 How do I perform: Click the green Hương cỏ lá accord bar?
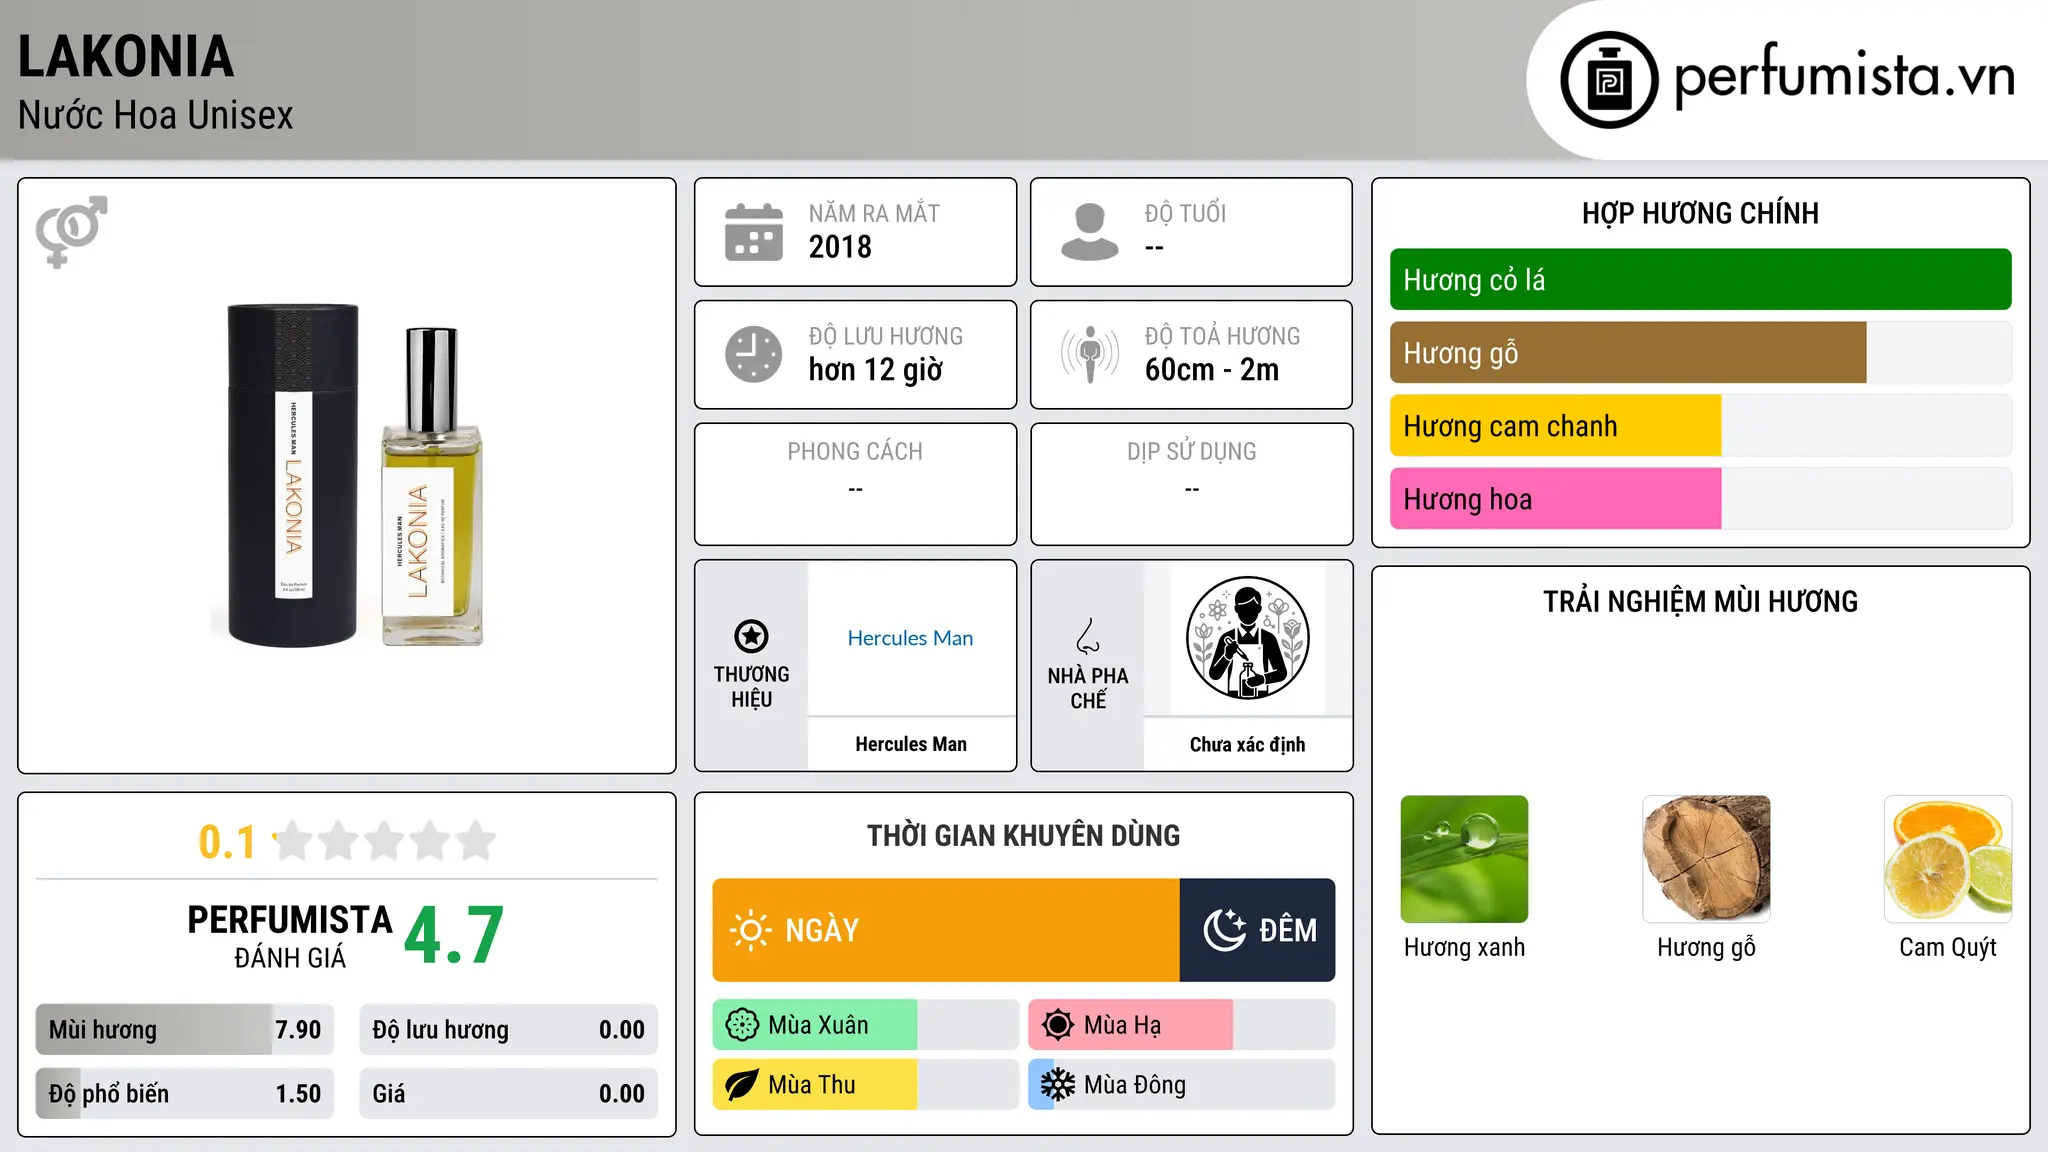click(x=1700, y=280)
